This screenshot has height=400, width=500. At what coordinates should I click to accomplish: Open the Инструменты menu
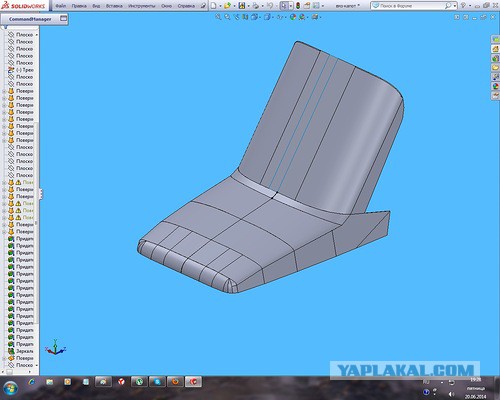[142, 6]
